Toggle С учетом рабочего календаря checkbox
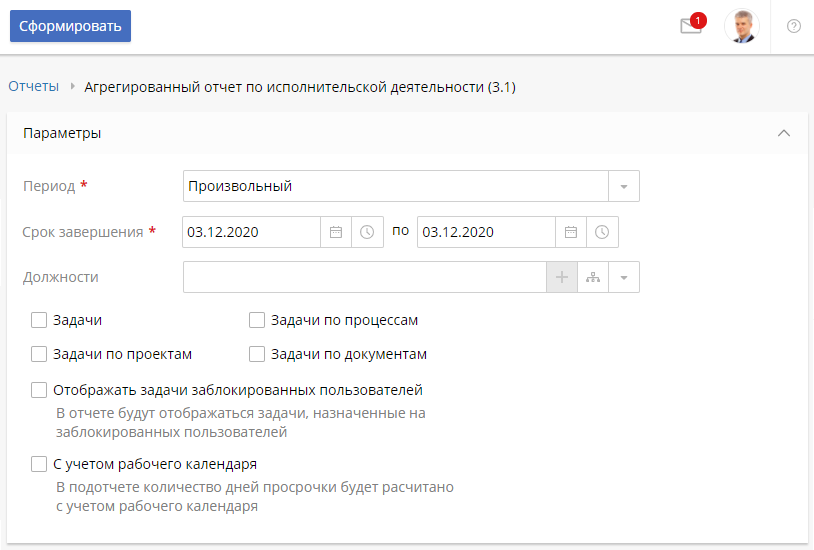 [x=39, y=464]
